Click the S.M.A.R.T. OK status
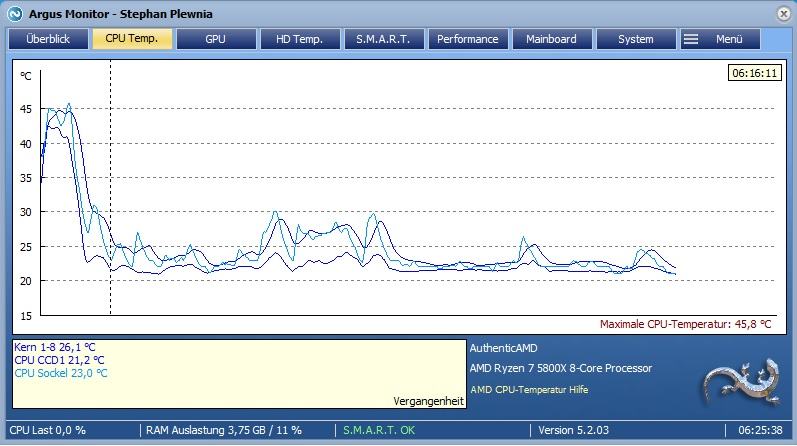The image size is (797, 446). click(x=379, y=430)
